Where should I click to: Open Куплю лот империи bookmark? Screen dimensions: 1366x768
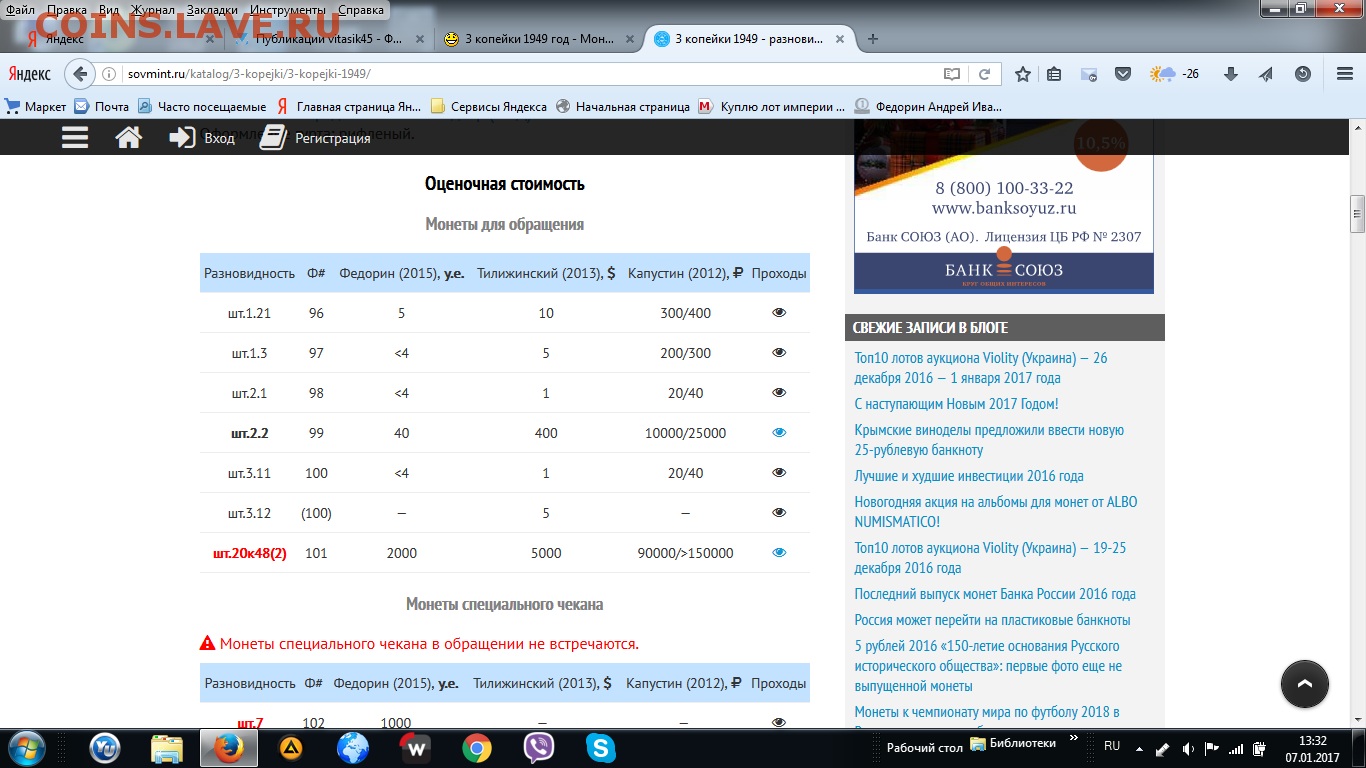click(x=771, y=106)
